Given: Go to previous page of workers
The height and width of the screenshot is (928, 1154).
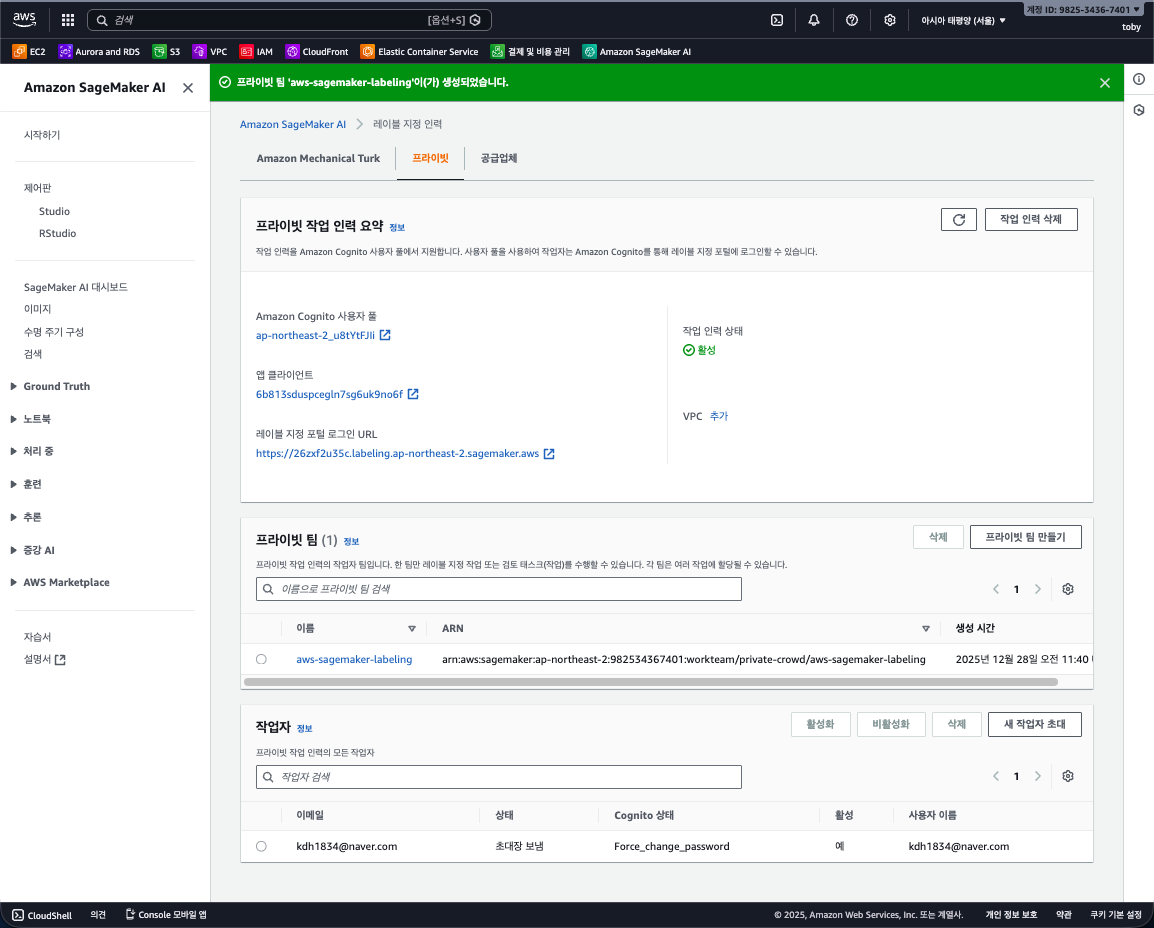Looking at the screenshot, I should coord(996,776).
